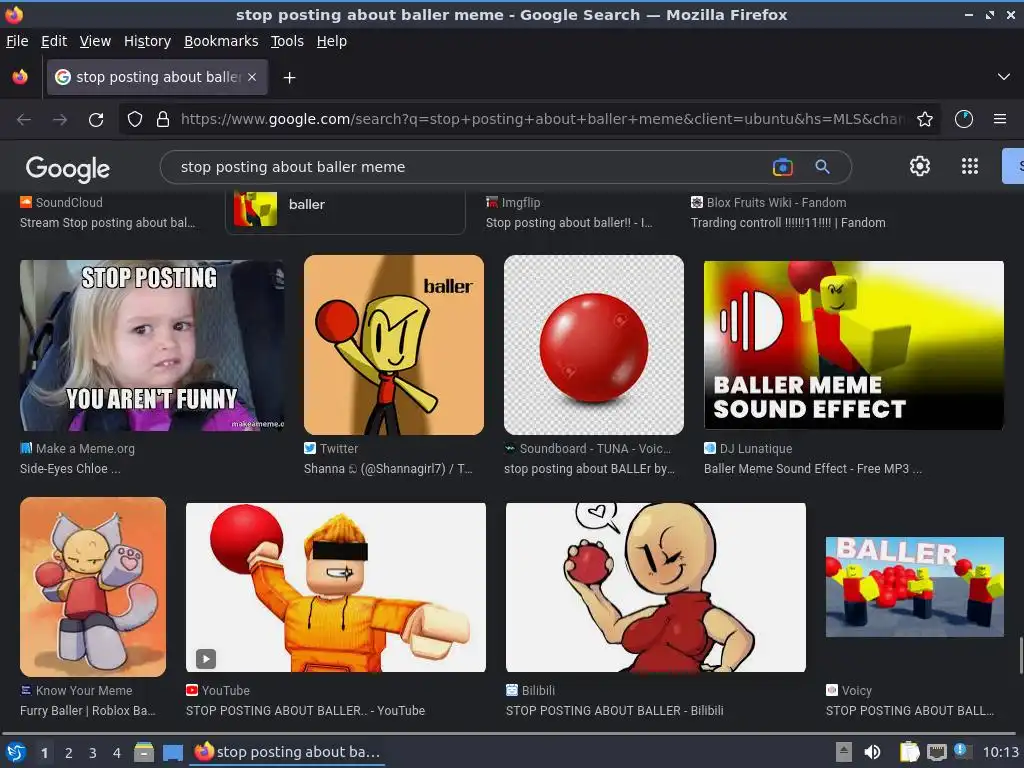Open the Tools menu
The image size is (1024, 768).
click(287, 41)
